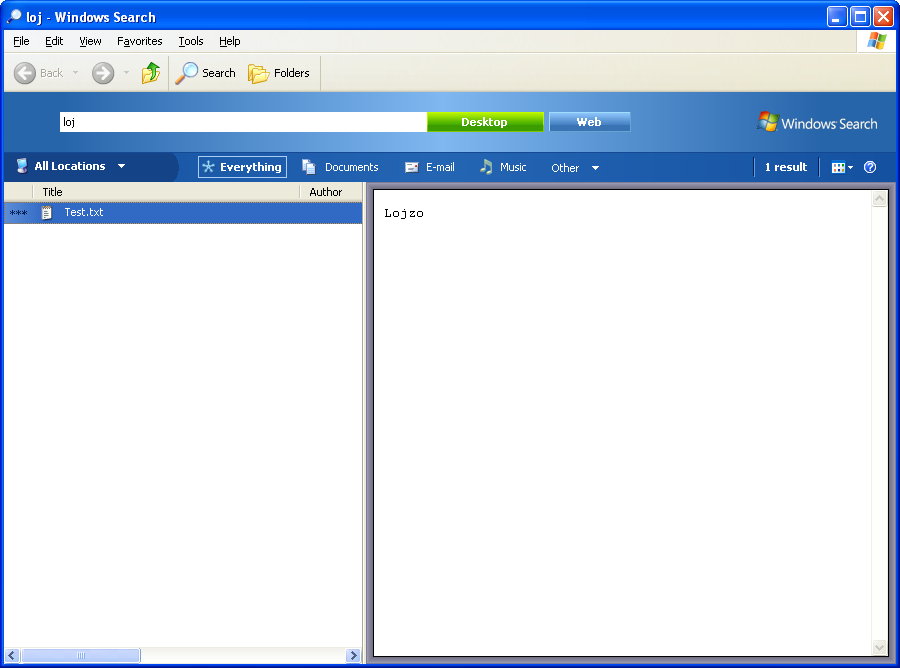900x668 pixels.
Task: Expand the All Locations dropdown
Action: click(x=71, y=166)
